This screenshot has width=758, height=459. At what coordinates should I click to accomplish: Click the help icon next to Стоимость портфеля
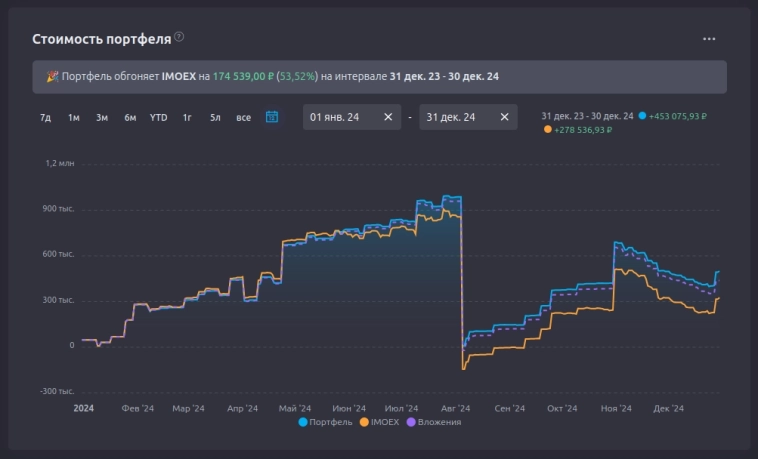(x=179, y=37)
